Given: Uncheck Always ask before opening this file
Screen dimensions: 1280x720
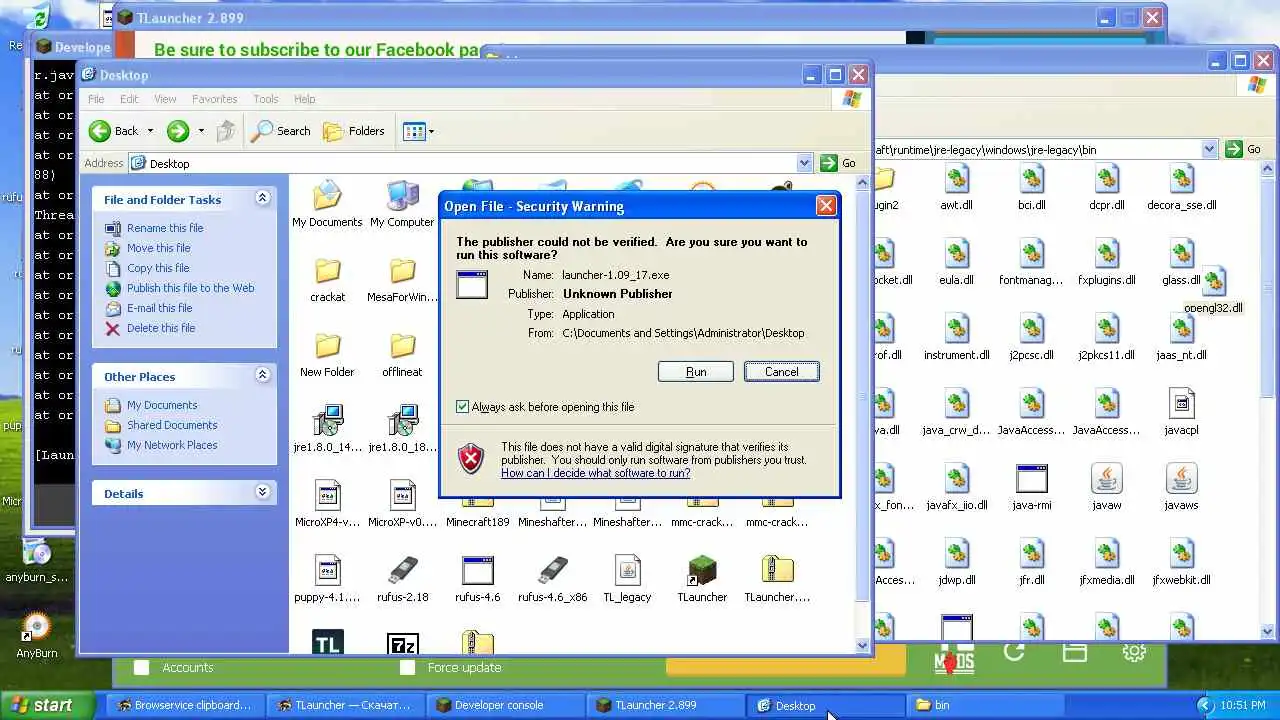Looking at the screenshot, I should pyautogui.click(x=462, y=407).
